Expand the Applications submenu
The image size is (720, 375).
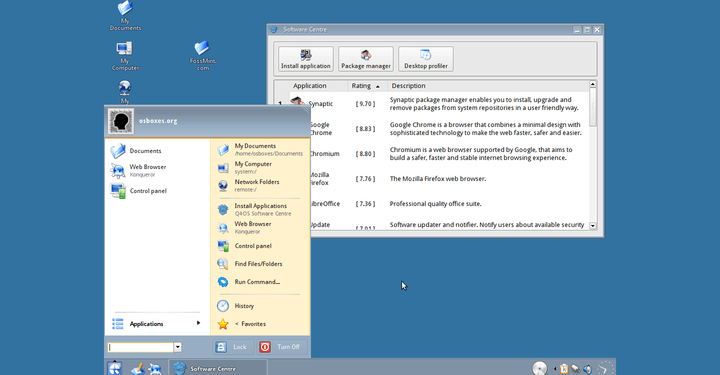point(157,324)
